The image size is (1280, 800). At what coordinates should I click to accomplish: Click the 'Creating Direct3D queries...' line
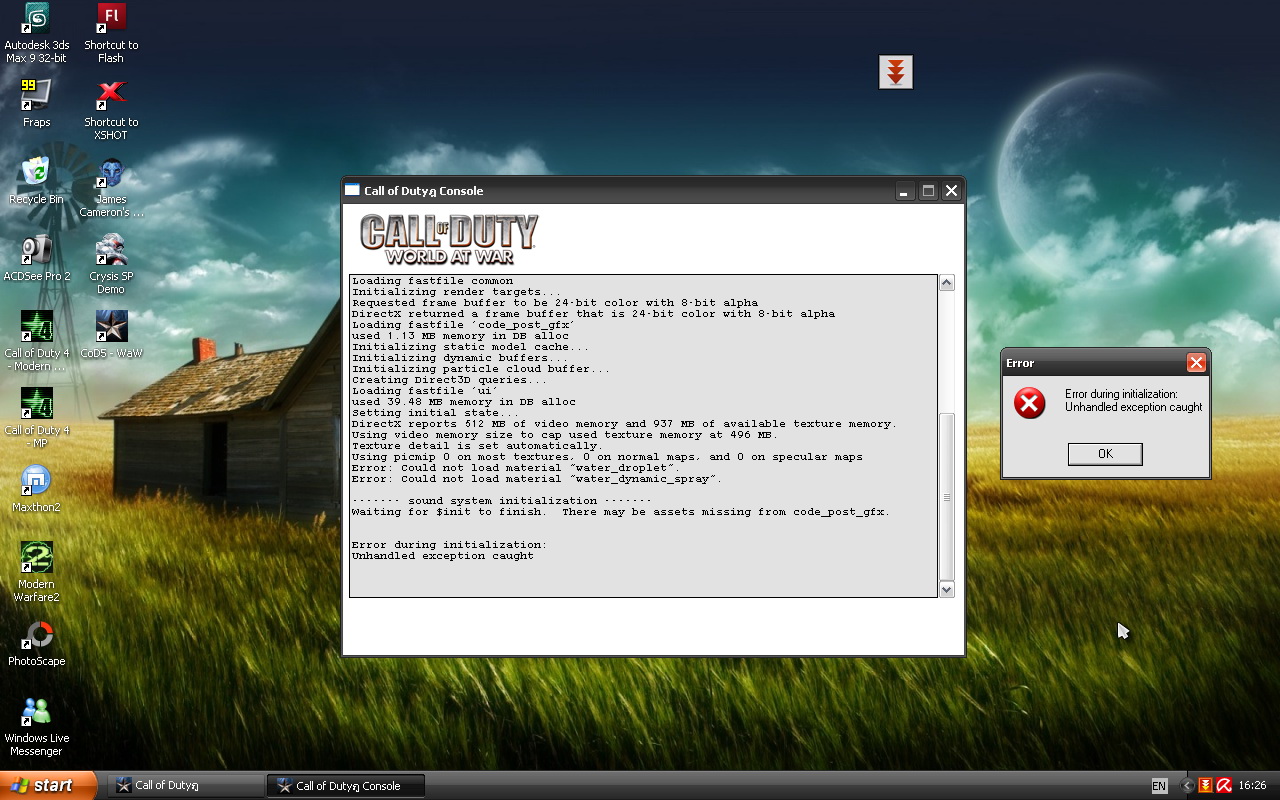click(x=449, y=380)
